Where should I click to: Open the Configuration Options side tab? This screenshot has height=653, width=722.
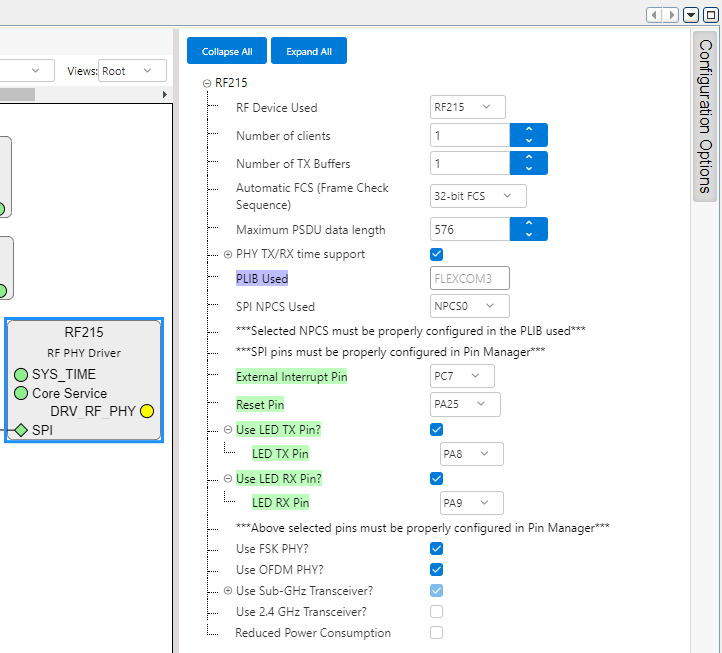pyautogui.click(x=705, y=116)
